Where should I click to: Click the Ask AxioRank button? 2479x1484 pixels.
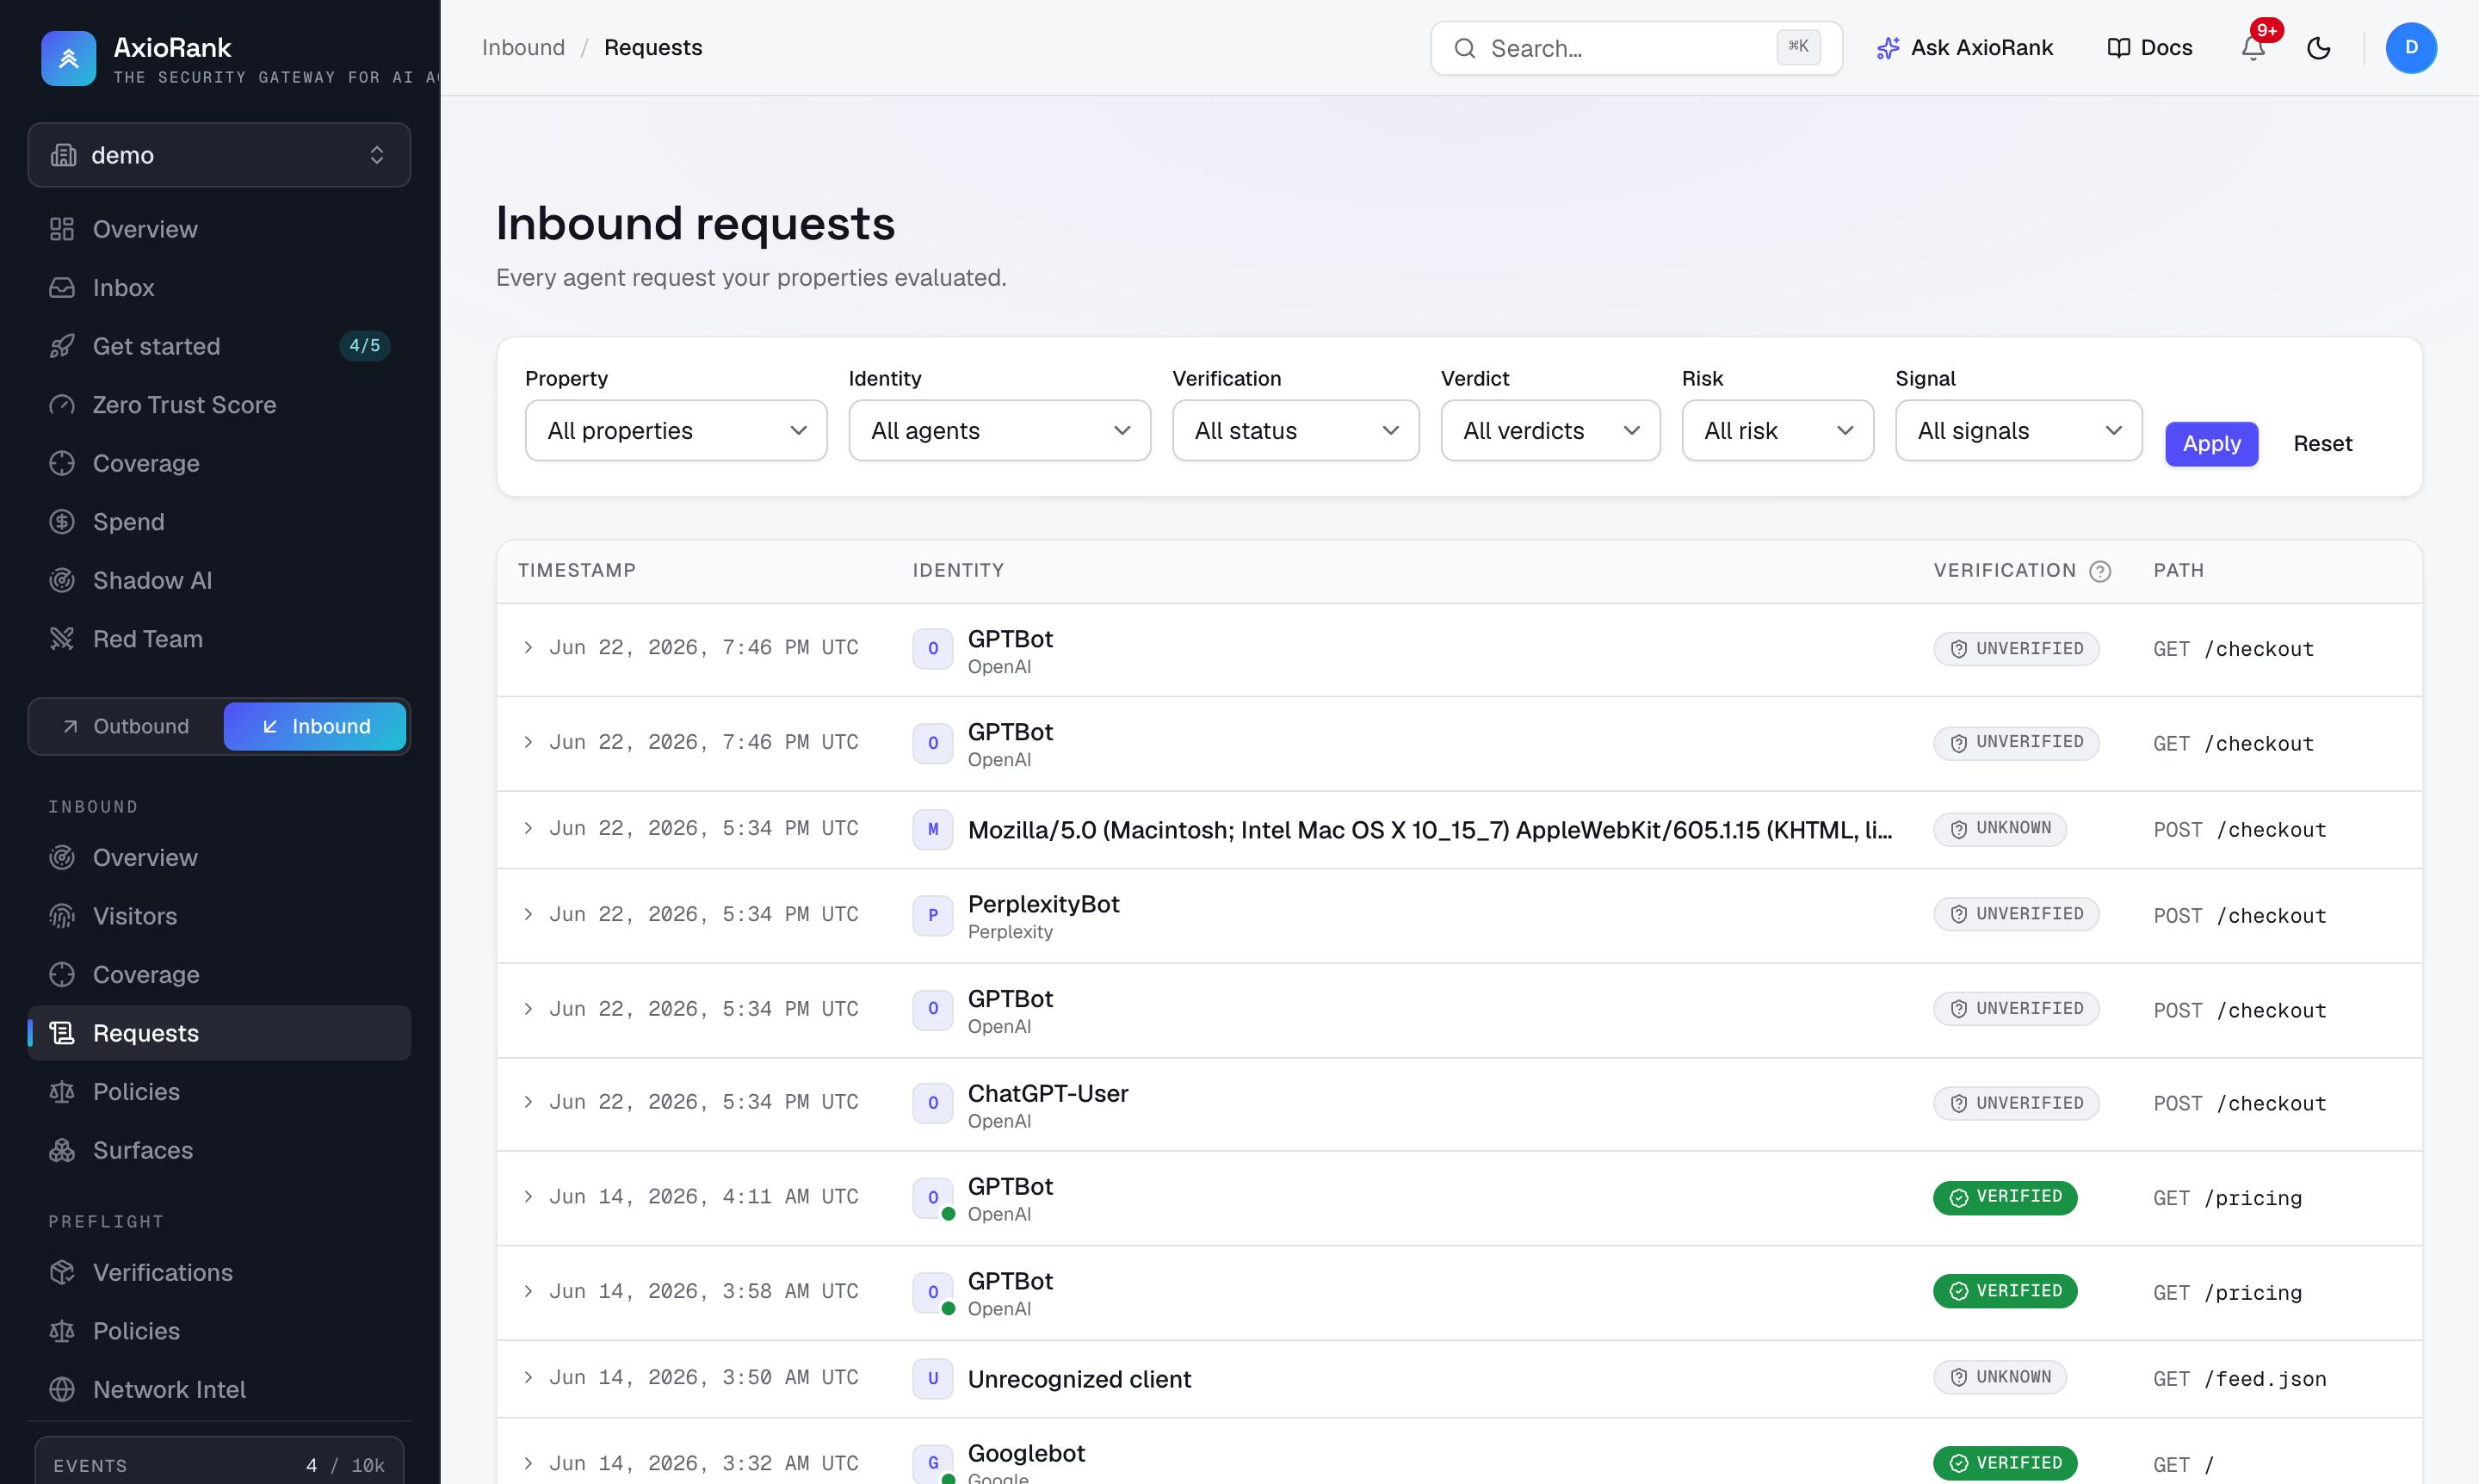pos(1965,48)
